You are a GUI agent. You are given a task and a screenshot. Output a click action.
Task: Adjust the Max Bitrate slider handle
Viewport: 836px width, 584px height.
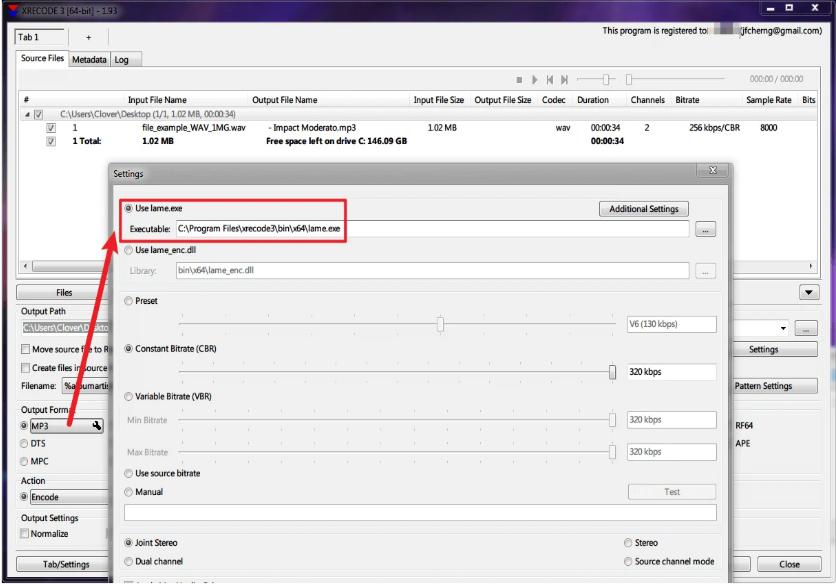tap(612, 452)
